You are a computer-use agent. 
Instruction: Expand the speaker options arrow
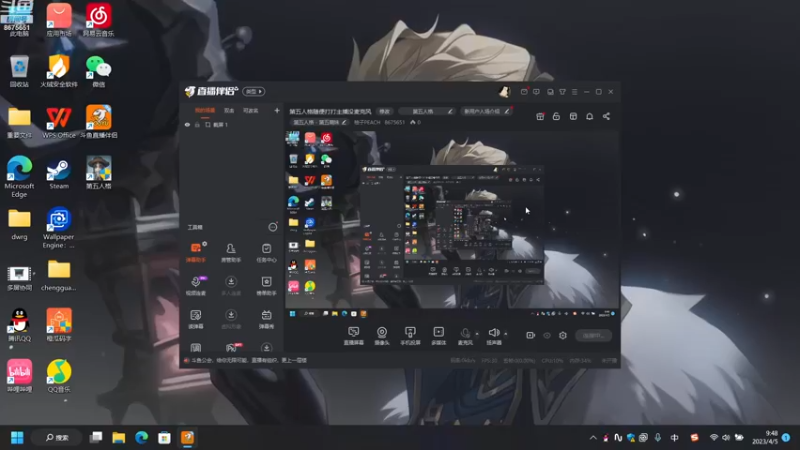pyautogui.click(x=506, y=334)
